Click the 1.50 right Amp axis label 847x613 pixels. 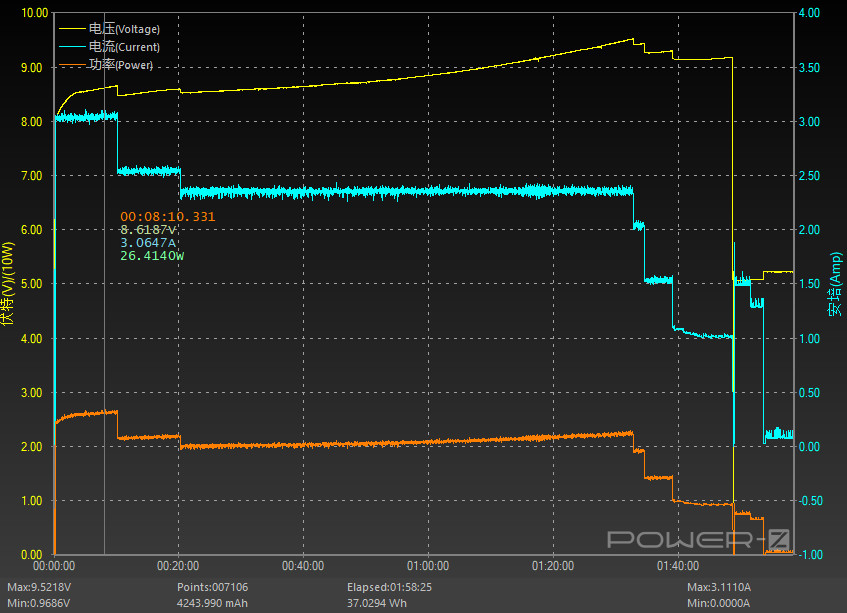[809, 284]
